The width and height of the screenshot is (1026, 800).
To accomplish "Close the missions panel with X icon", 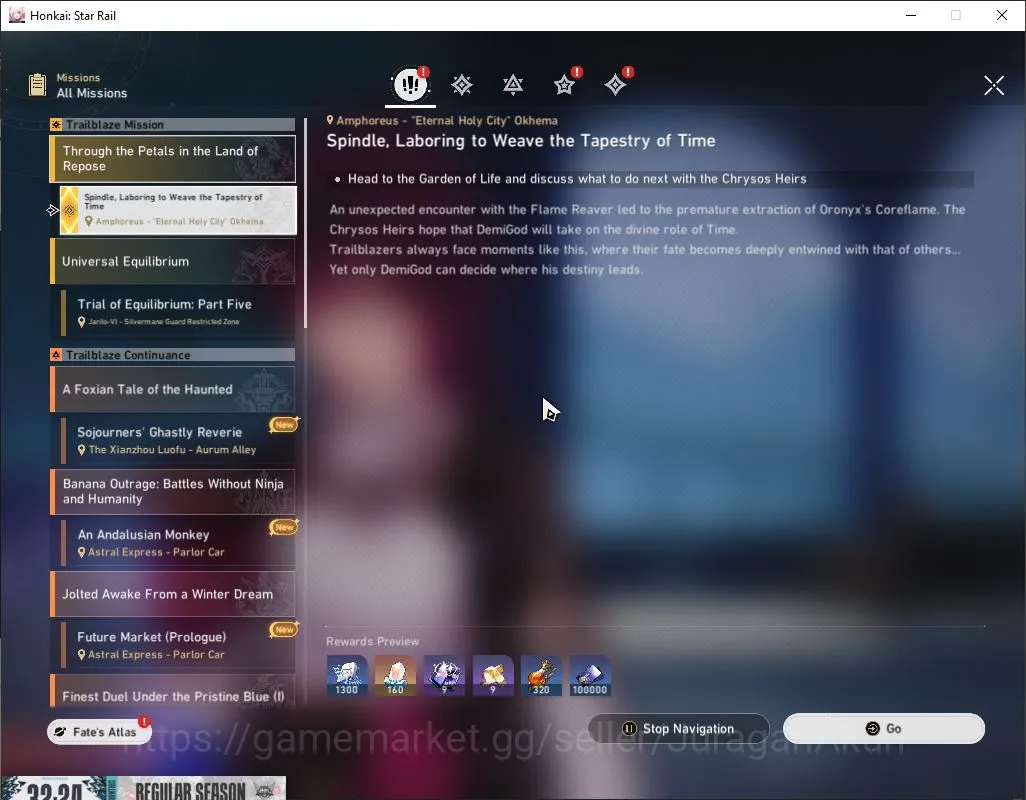I will click(x=994, y=85).
